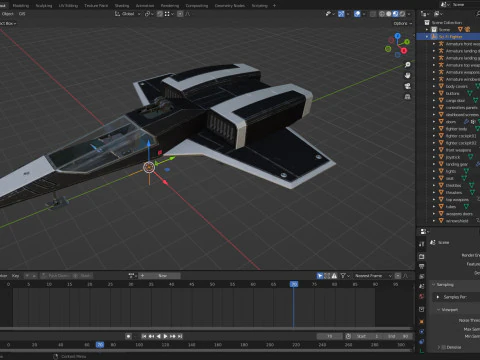The image size is (480, 360).
Task: Expand the Samples Per preset row
Action: tap(437, 297)
